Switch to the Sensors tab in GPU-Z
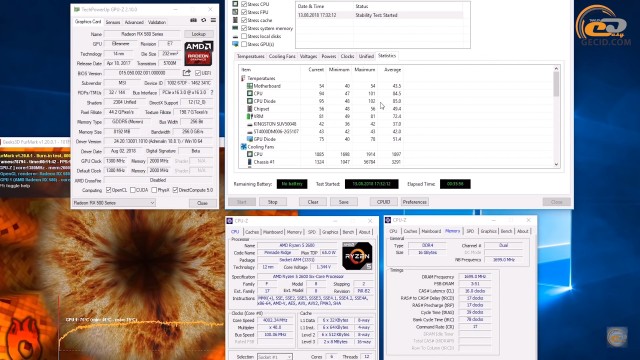640x360 pixels. coord(113,22)
